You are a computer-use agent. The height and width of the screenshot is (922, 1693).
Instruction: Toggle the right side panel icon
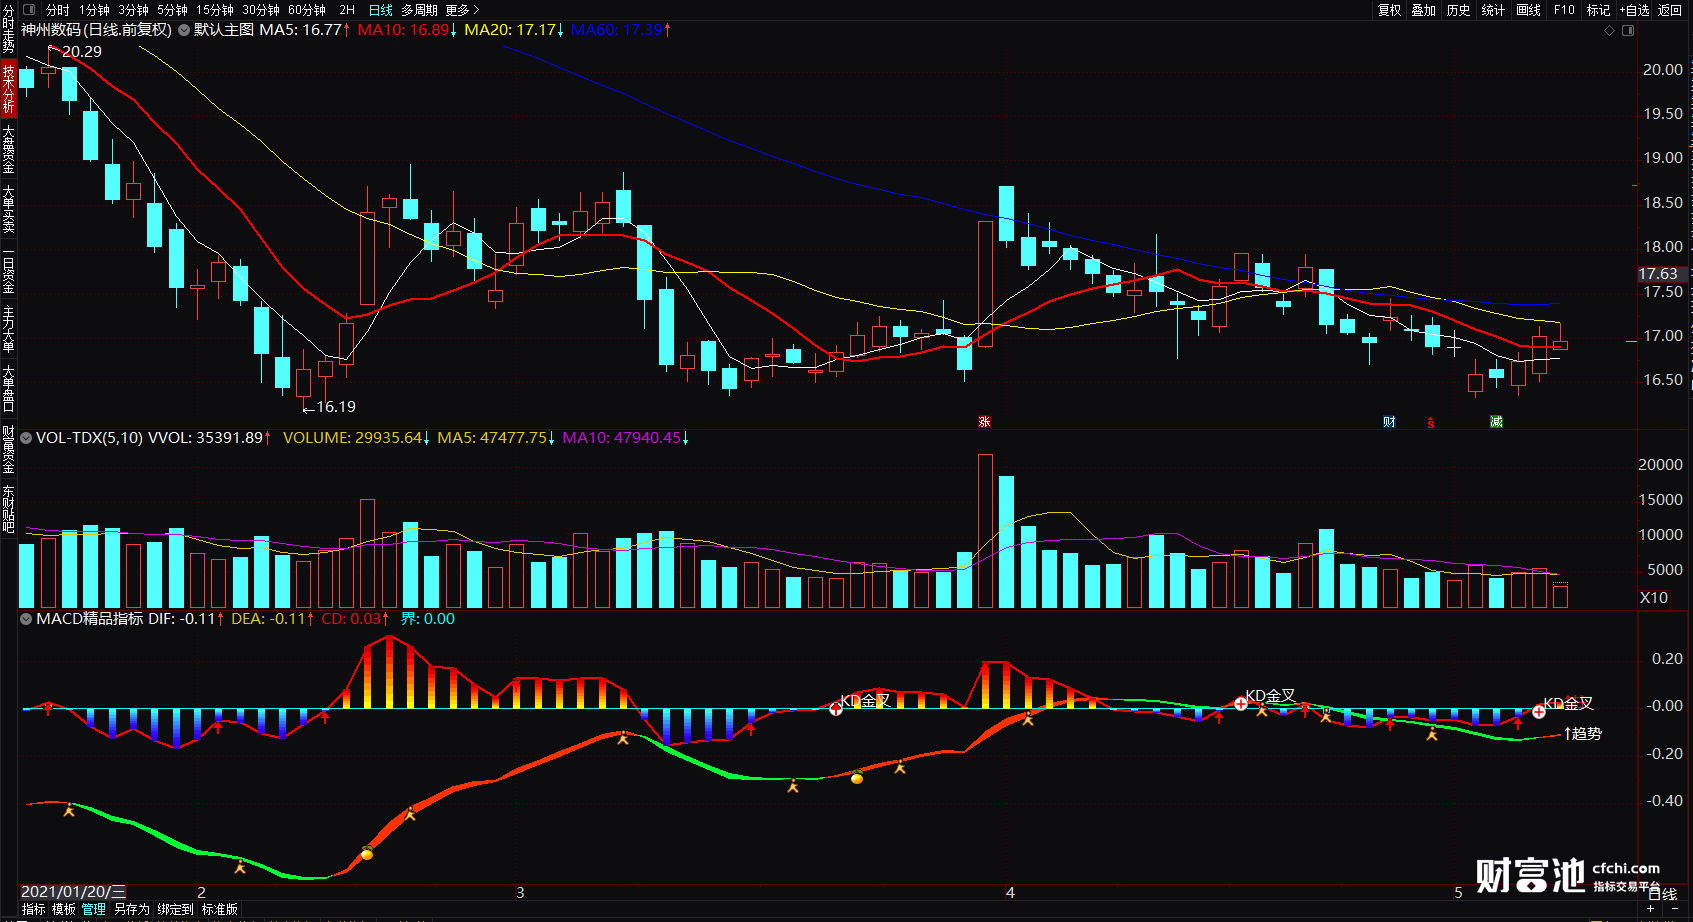[1628, 31]
